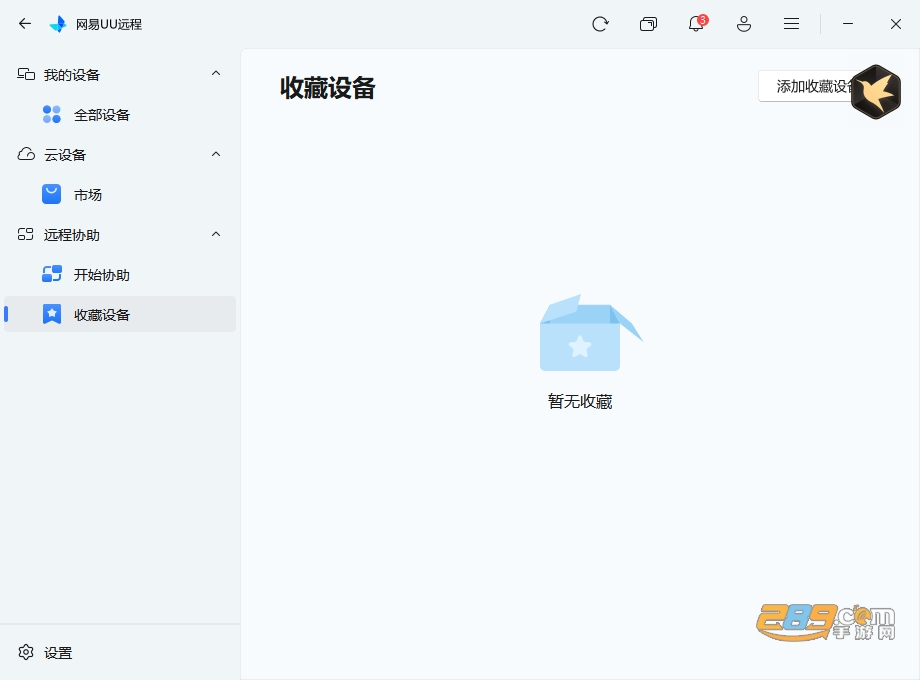The image size is (920, 680).
Task: Open the multi-window icon in title bar
Action: coord(648,24)
